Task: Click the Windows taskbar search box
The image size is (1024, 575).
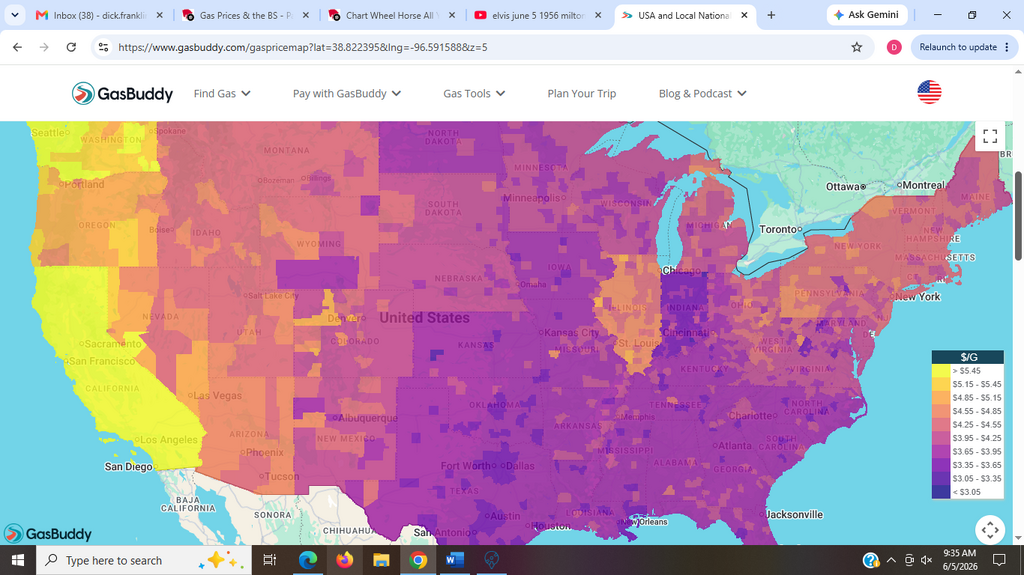Action: [143, 560]
